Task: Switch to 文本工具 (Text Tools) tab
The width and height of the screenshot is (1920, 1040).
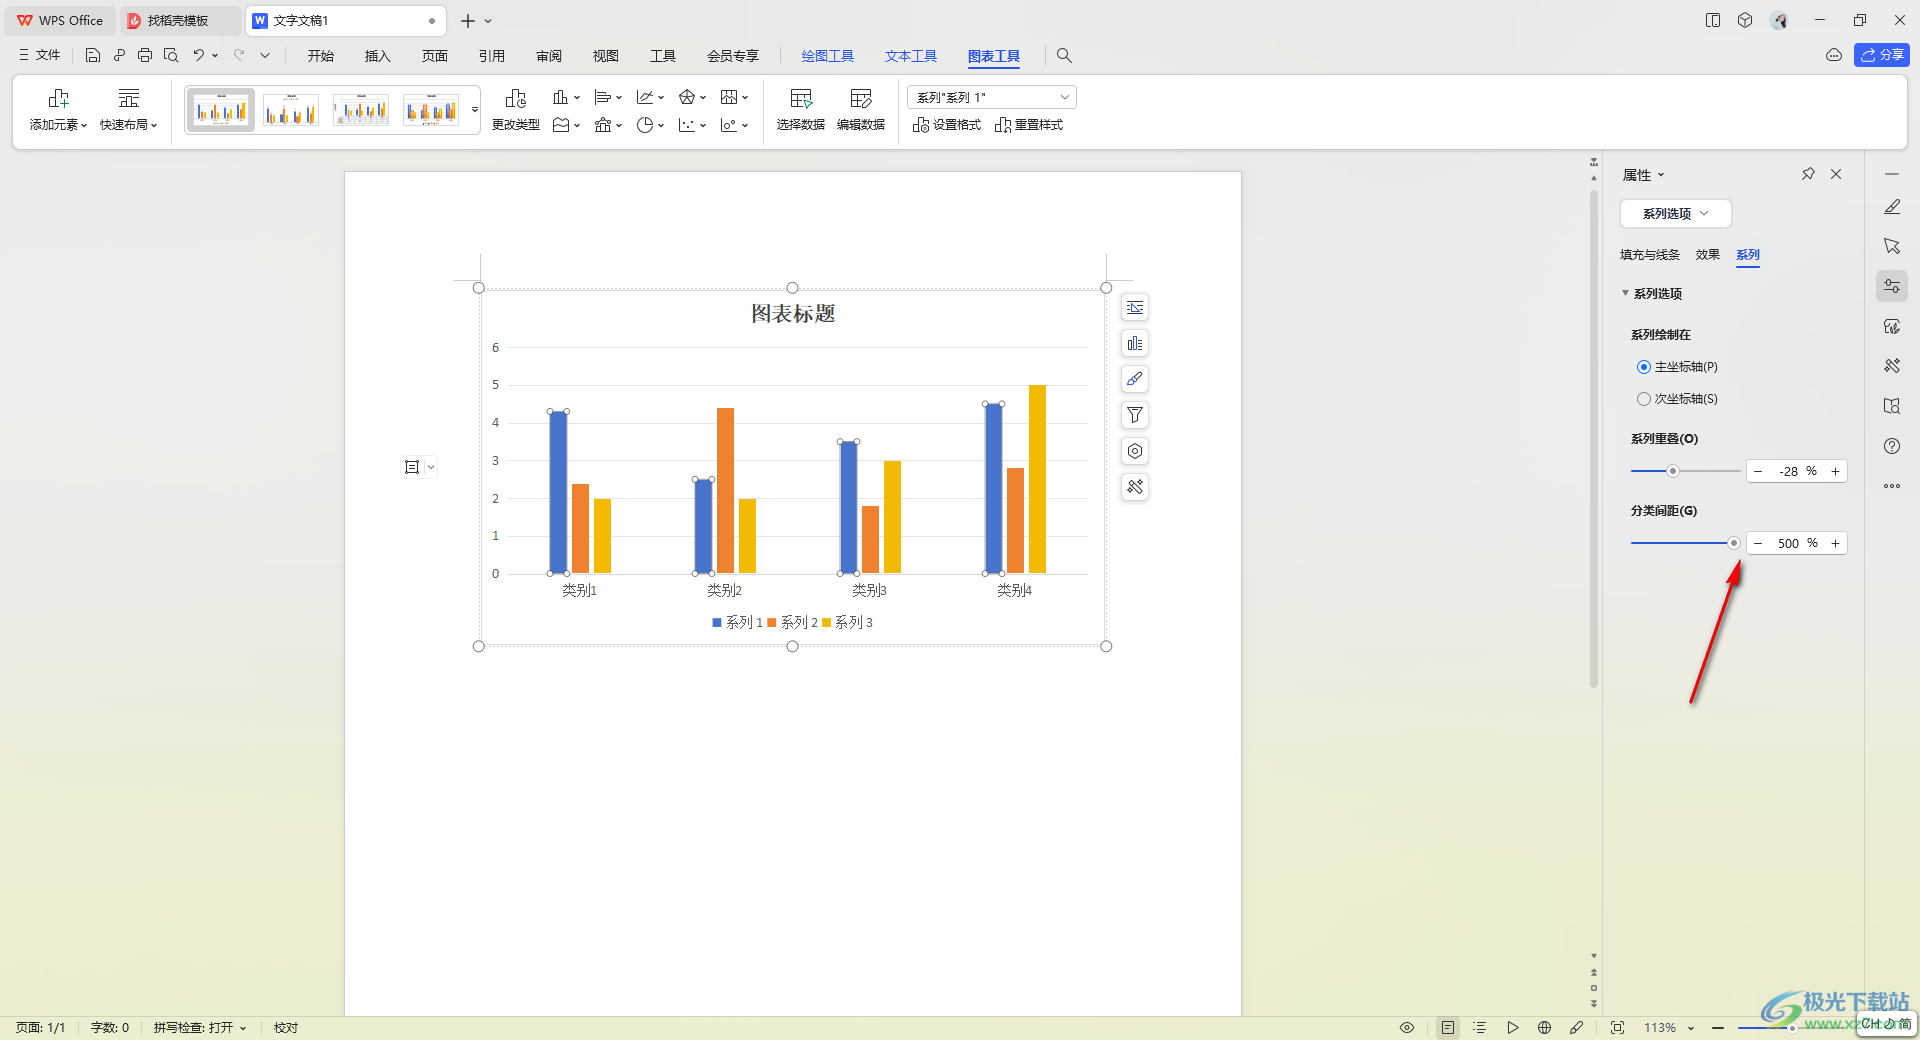Action: [911, 56]
